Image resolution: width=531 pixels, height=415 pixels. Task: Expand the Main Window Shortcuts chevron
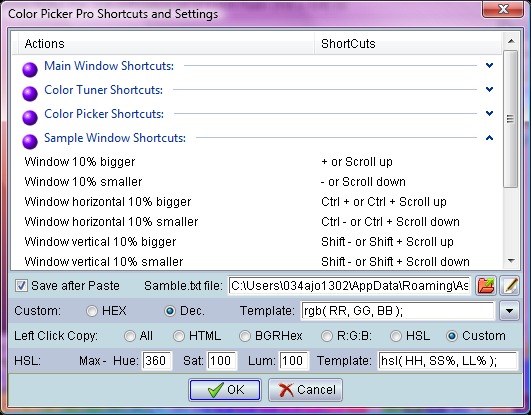pyautogui.click(x=489, y=65)
